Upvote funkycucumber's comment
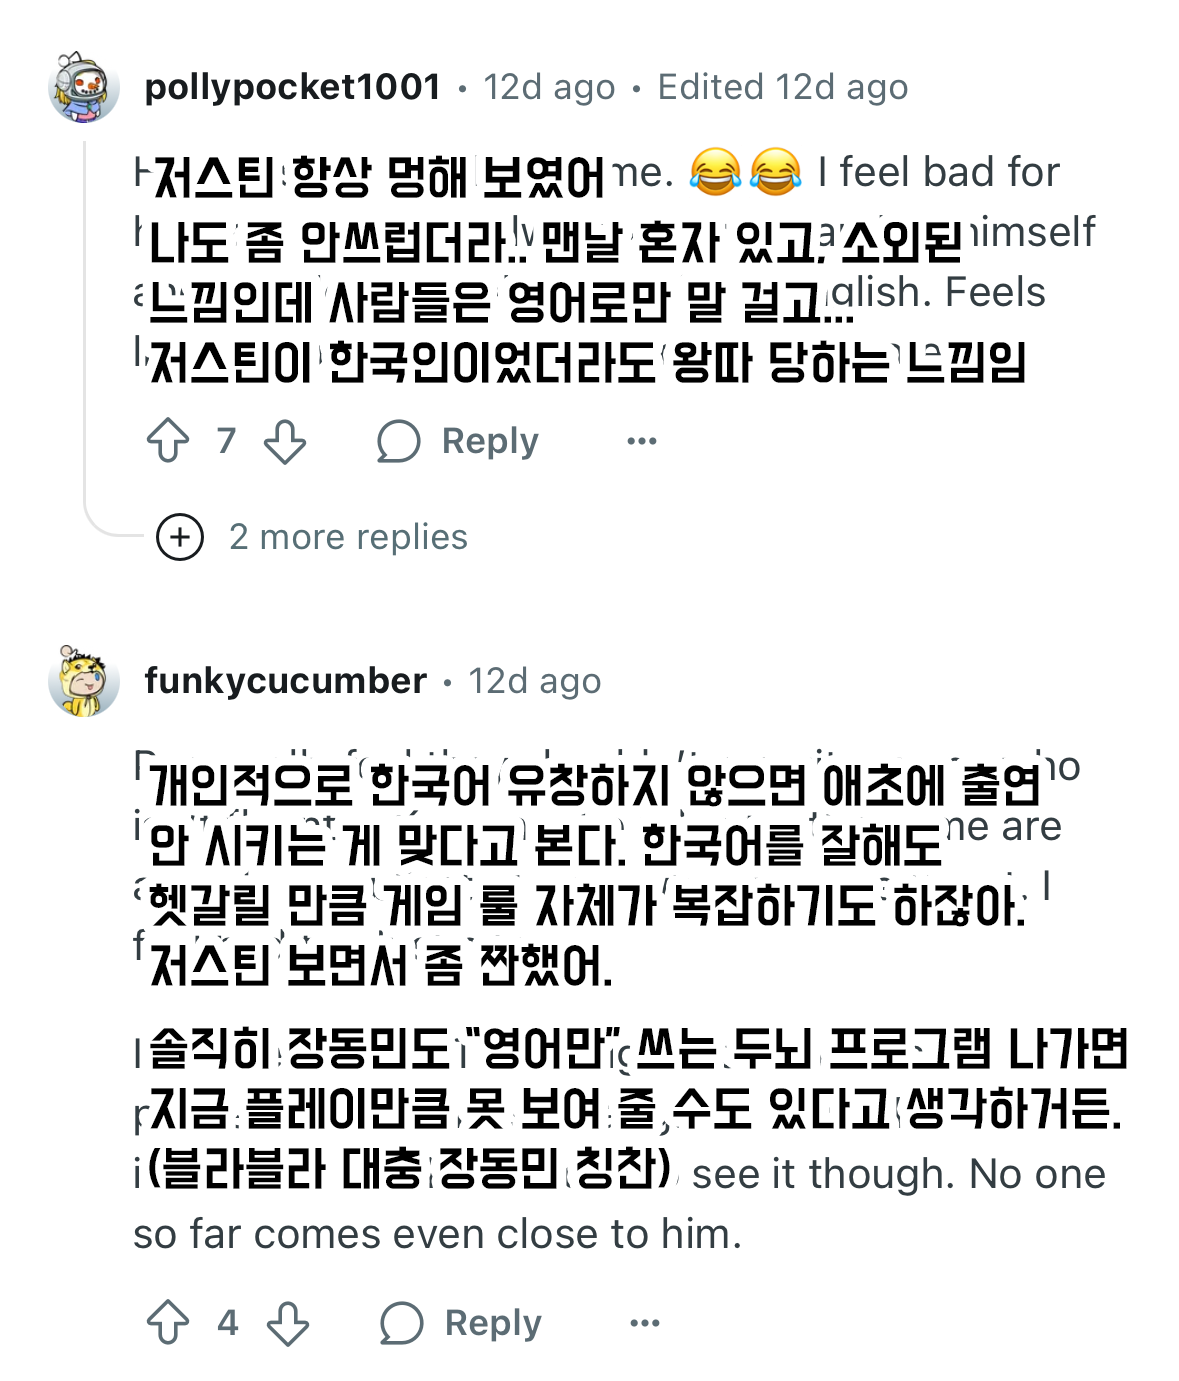 pyautogui.click(x=168, y=1323)
